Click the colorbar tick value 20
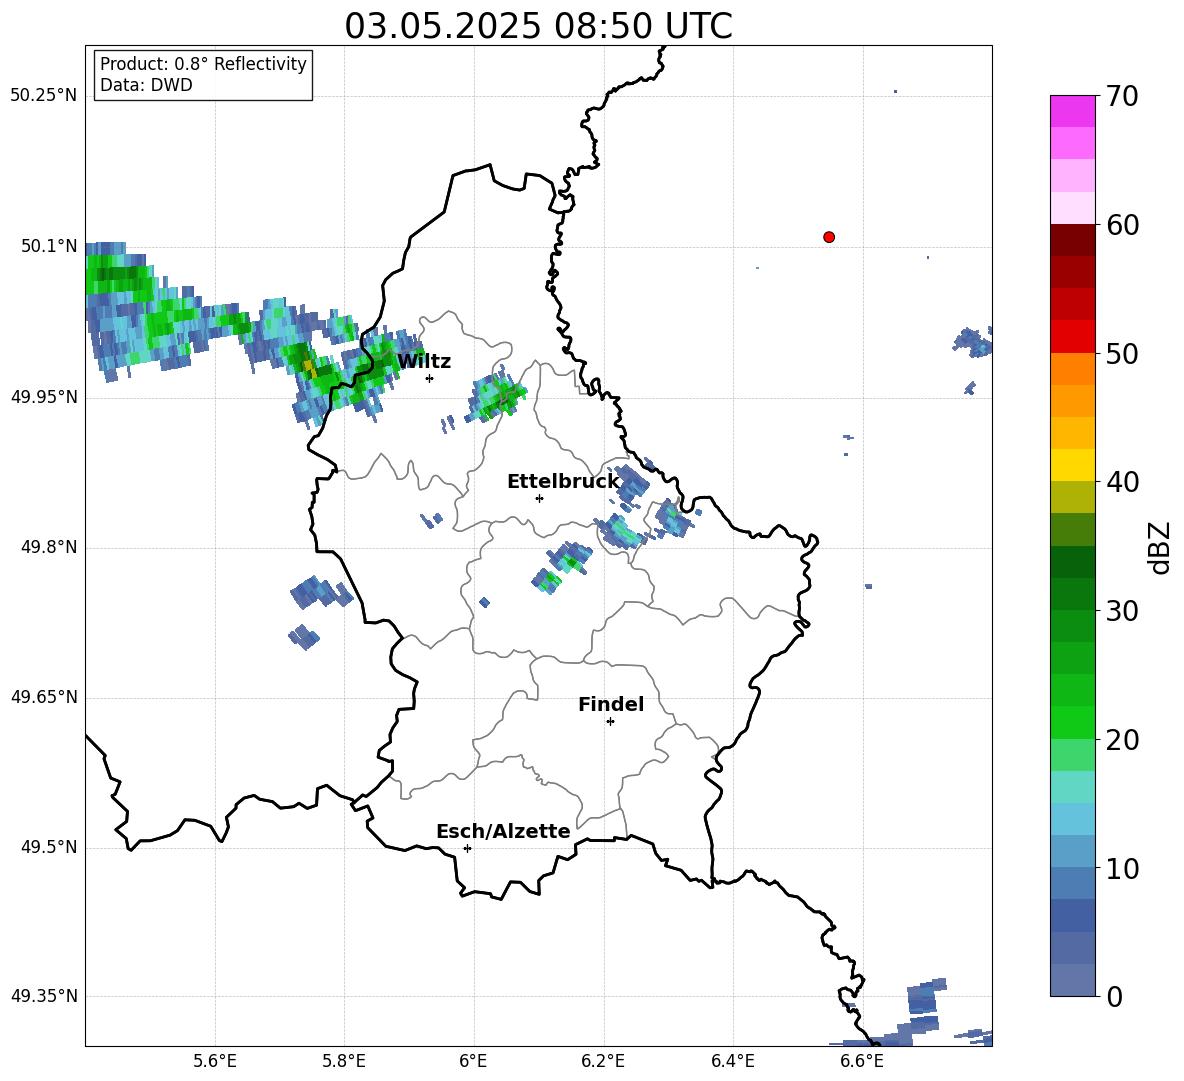1184x1081 pixels. [1122, 740]
